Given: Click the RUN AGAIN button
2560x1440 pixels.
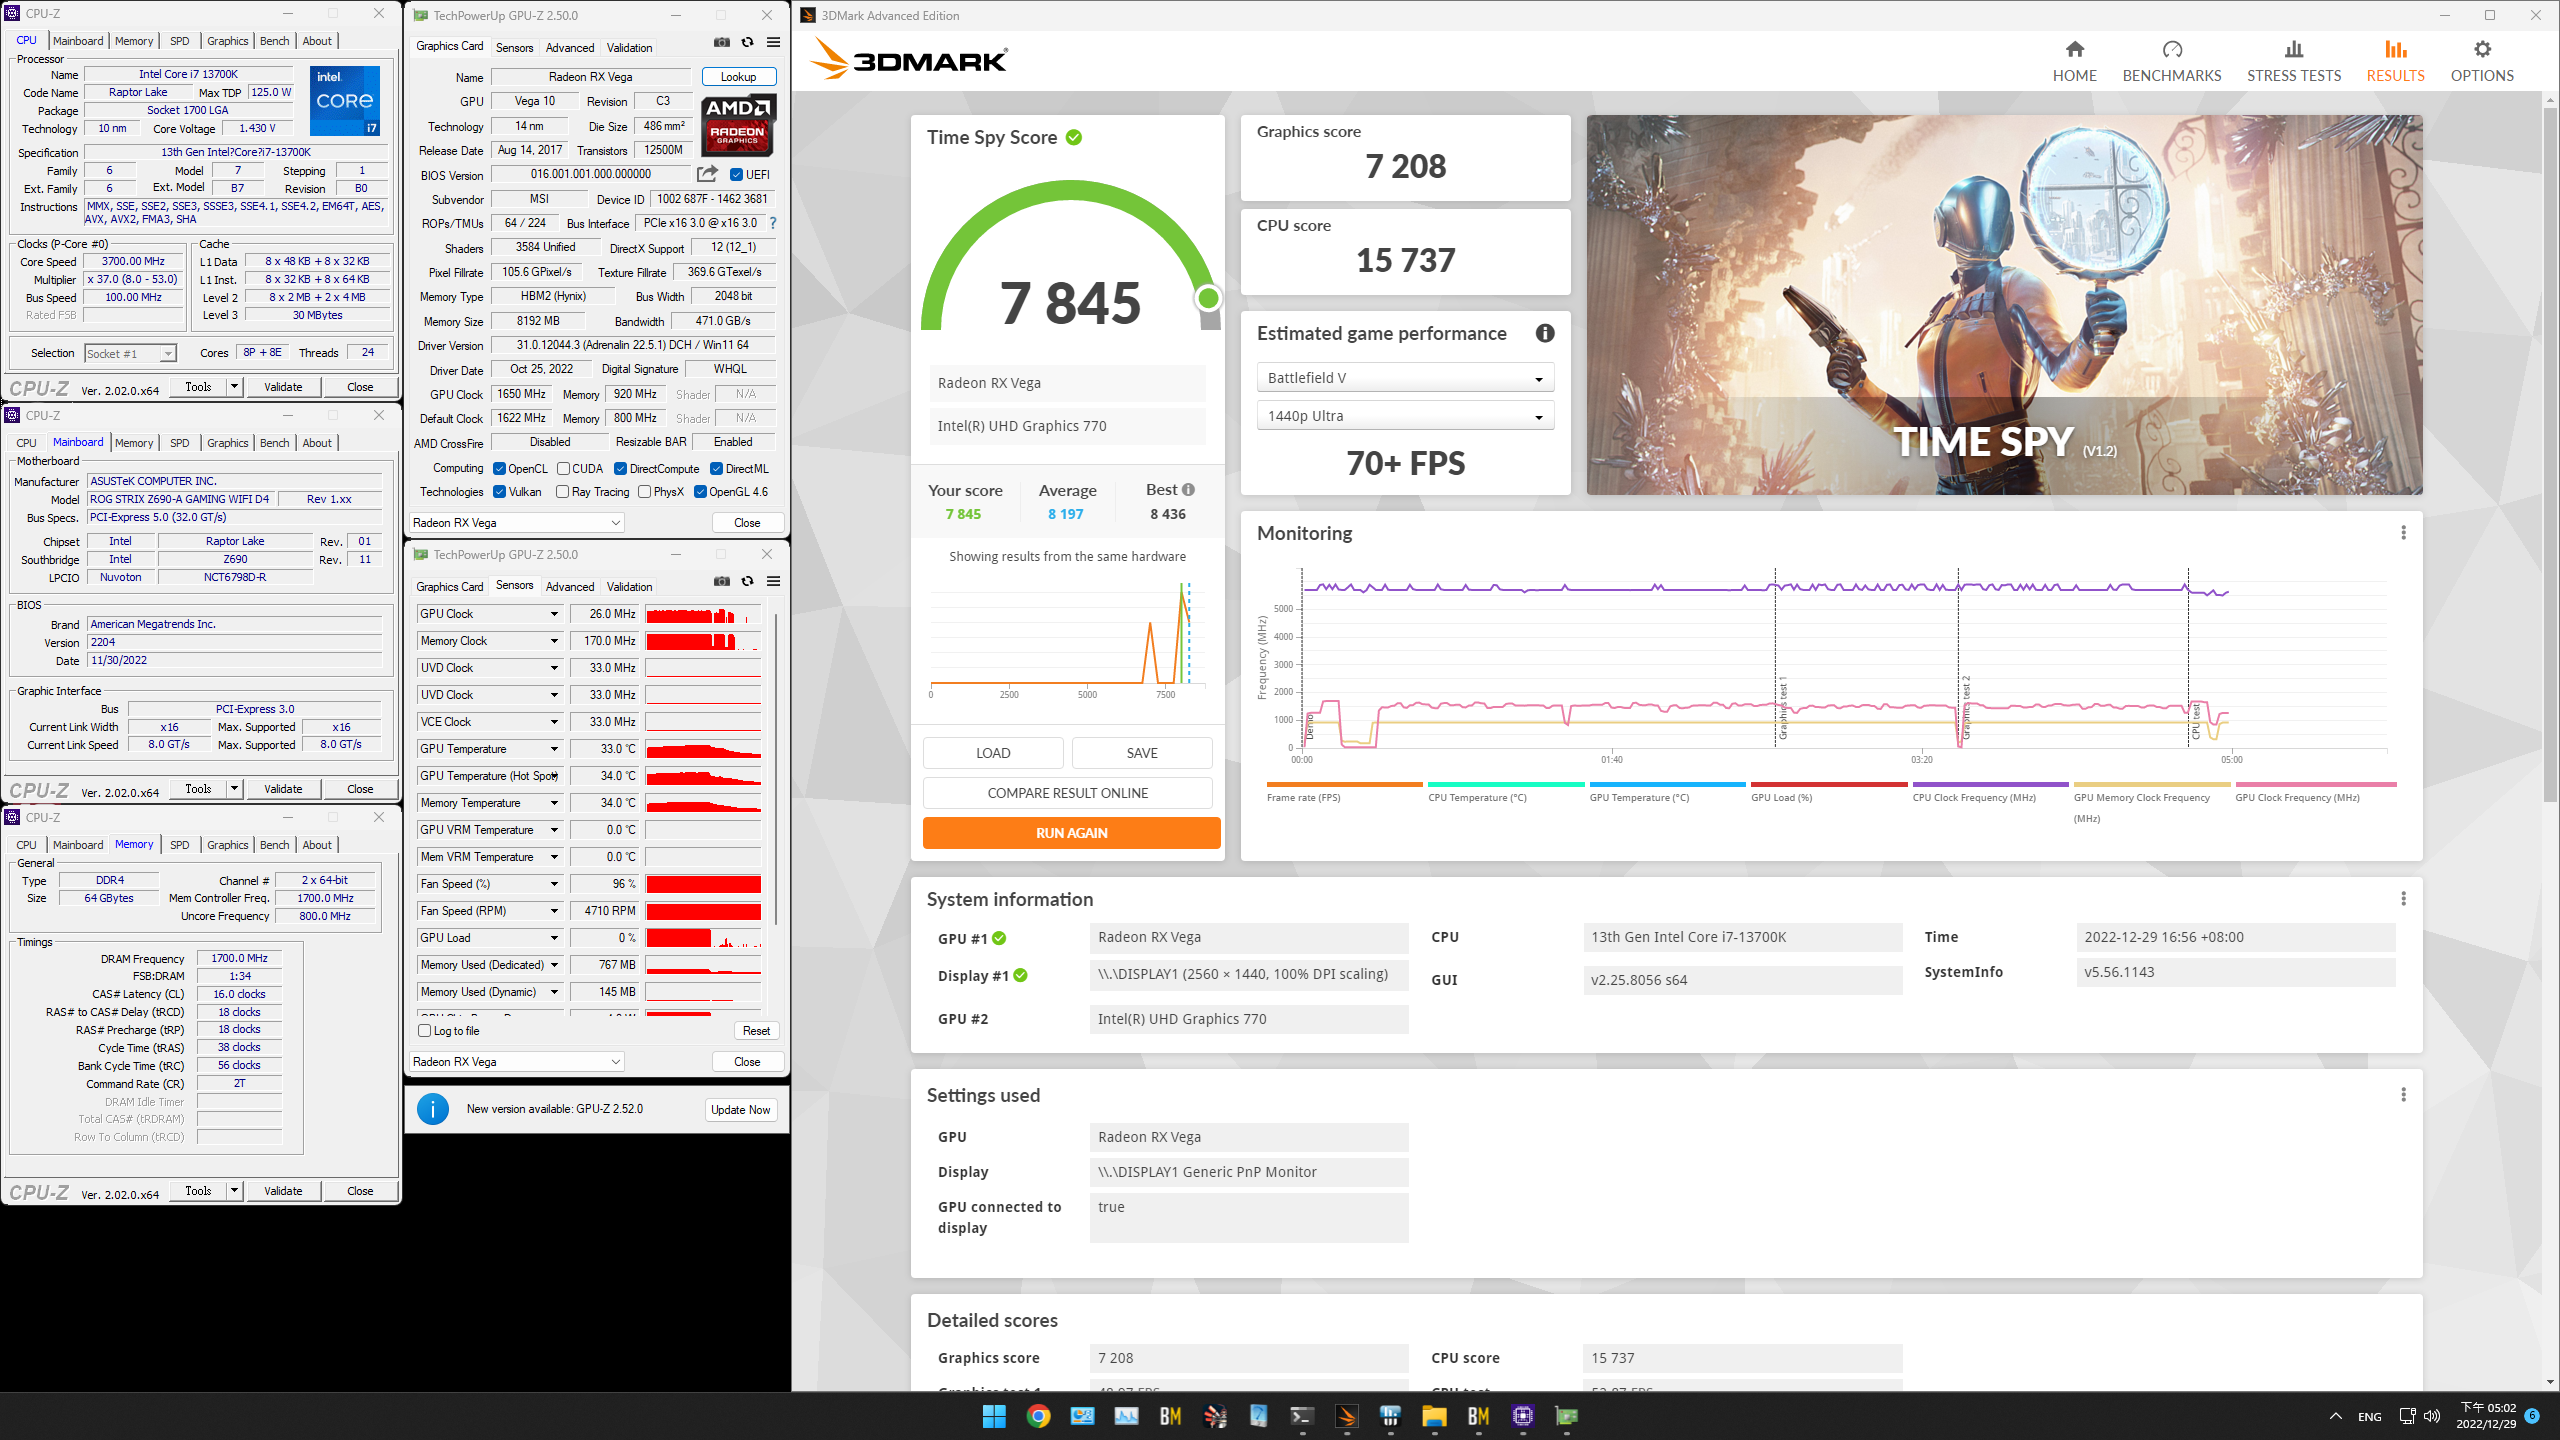Looking at the screenshot, I should click(1071, 833).
